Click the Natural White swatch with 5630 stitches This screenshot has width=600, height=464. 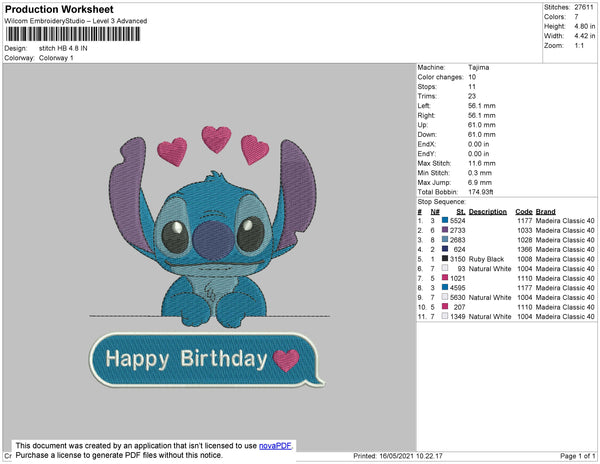point(446,297)
